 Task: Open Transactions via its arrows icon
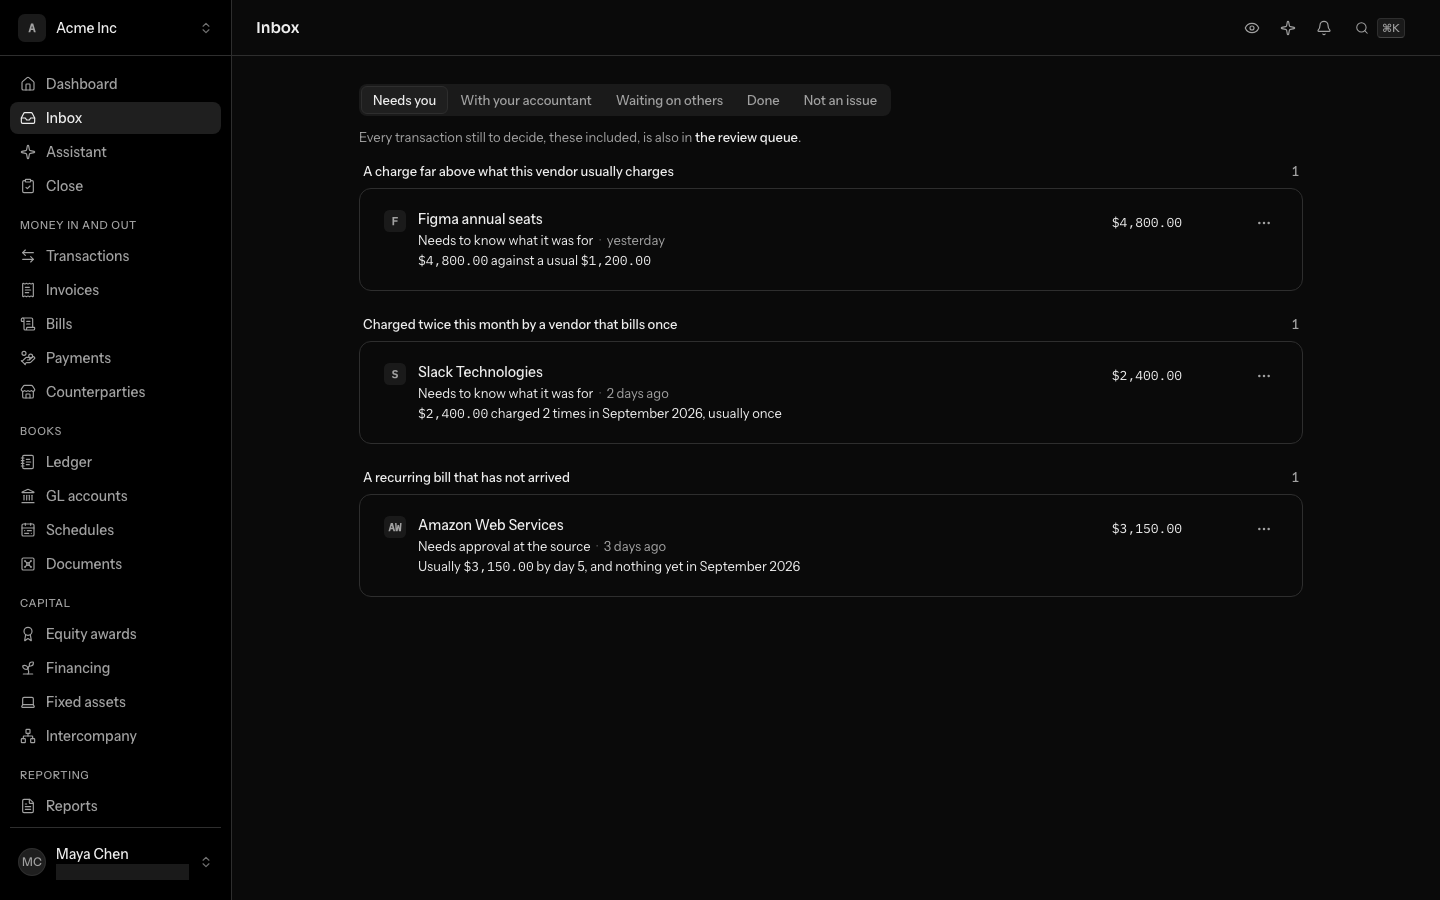point(28,256)
